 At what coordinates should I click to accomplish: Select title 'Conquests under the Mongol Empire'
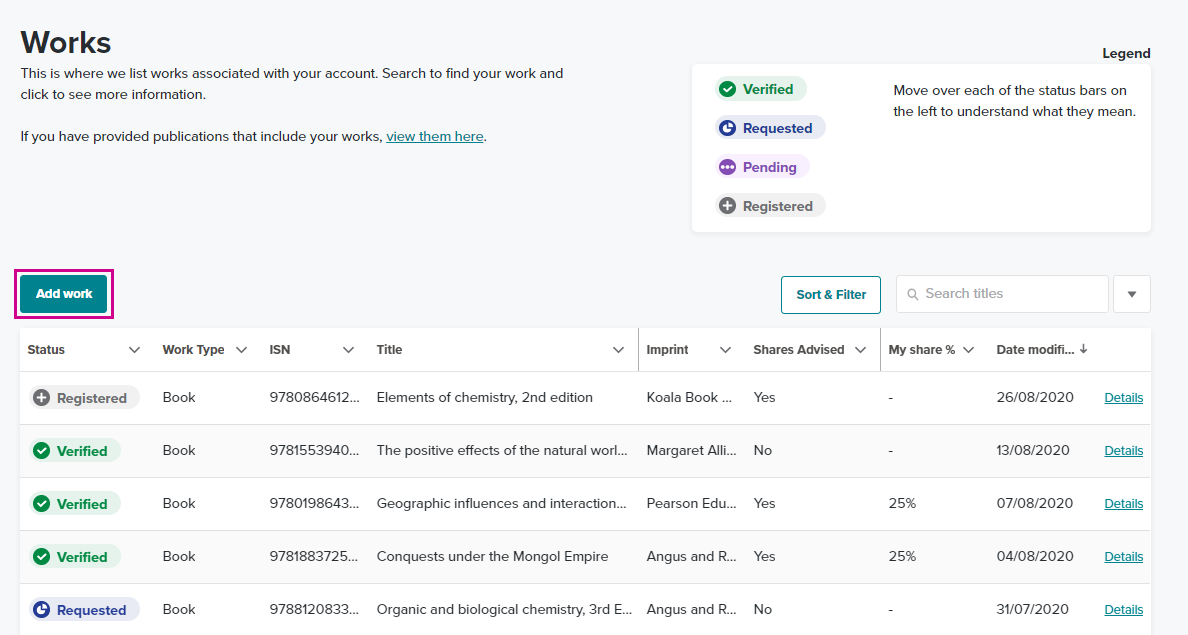click(492, 557)
